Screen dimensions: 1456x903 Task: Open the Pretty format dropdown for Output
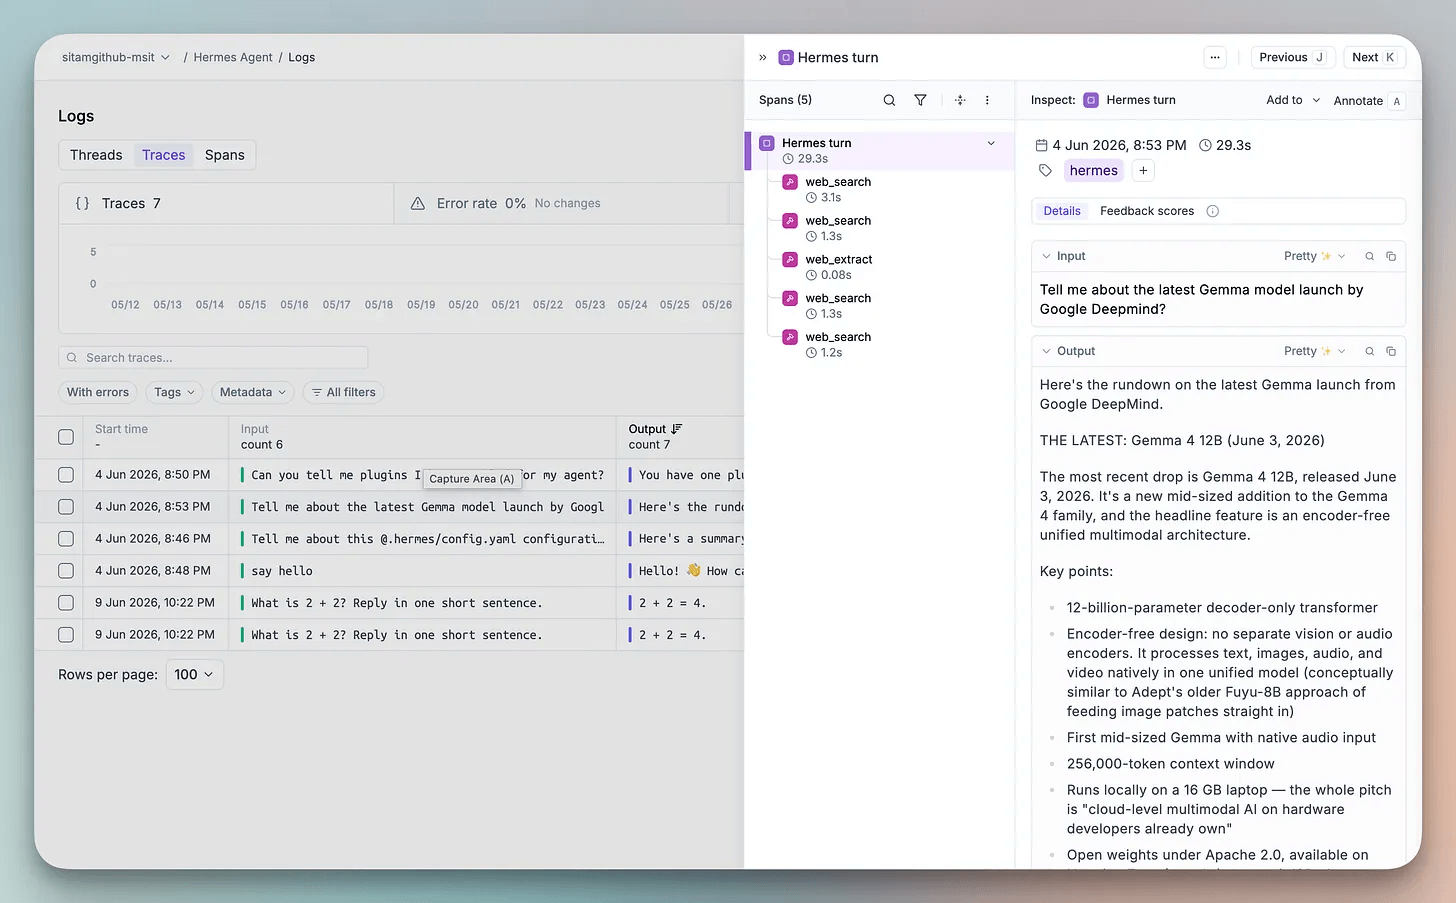(1315, 351)
